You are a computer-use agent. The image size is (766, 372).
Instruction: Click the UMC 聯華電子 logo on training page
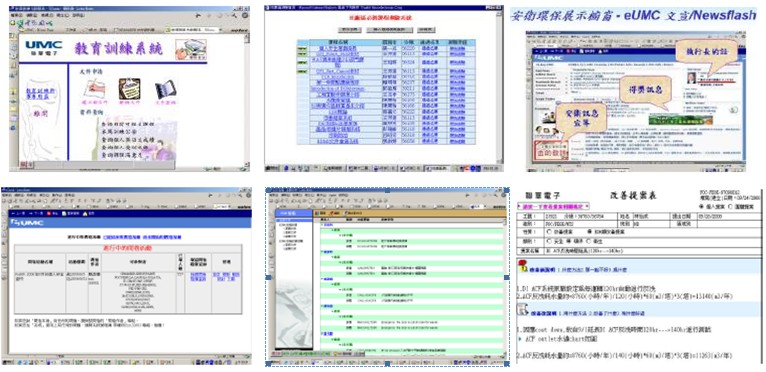43,48
